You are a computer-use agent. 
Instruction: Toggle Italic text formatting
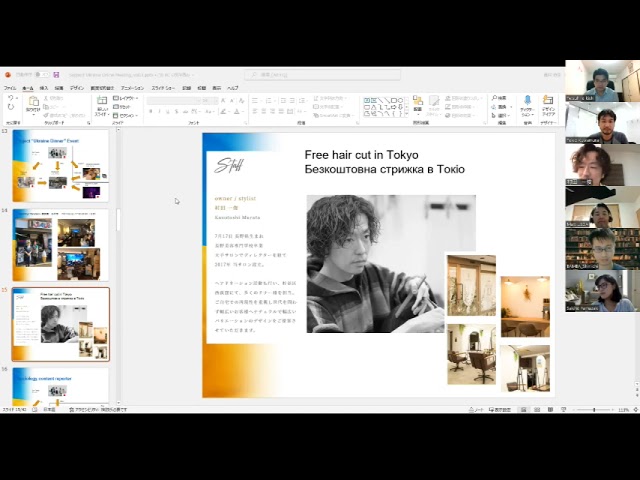[158, 111]
